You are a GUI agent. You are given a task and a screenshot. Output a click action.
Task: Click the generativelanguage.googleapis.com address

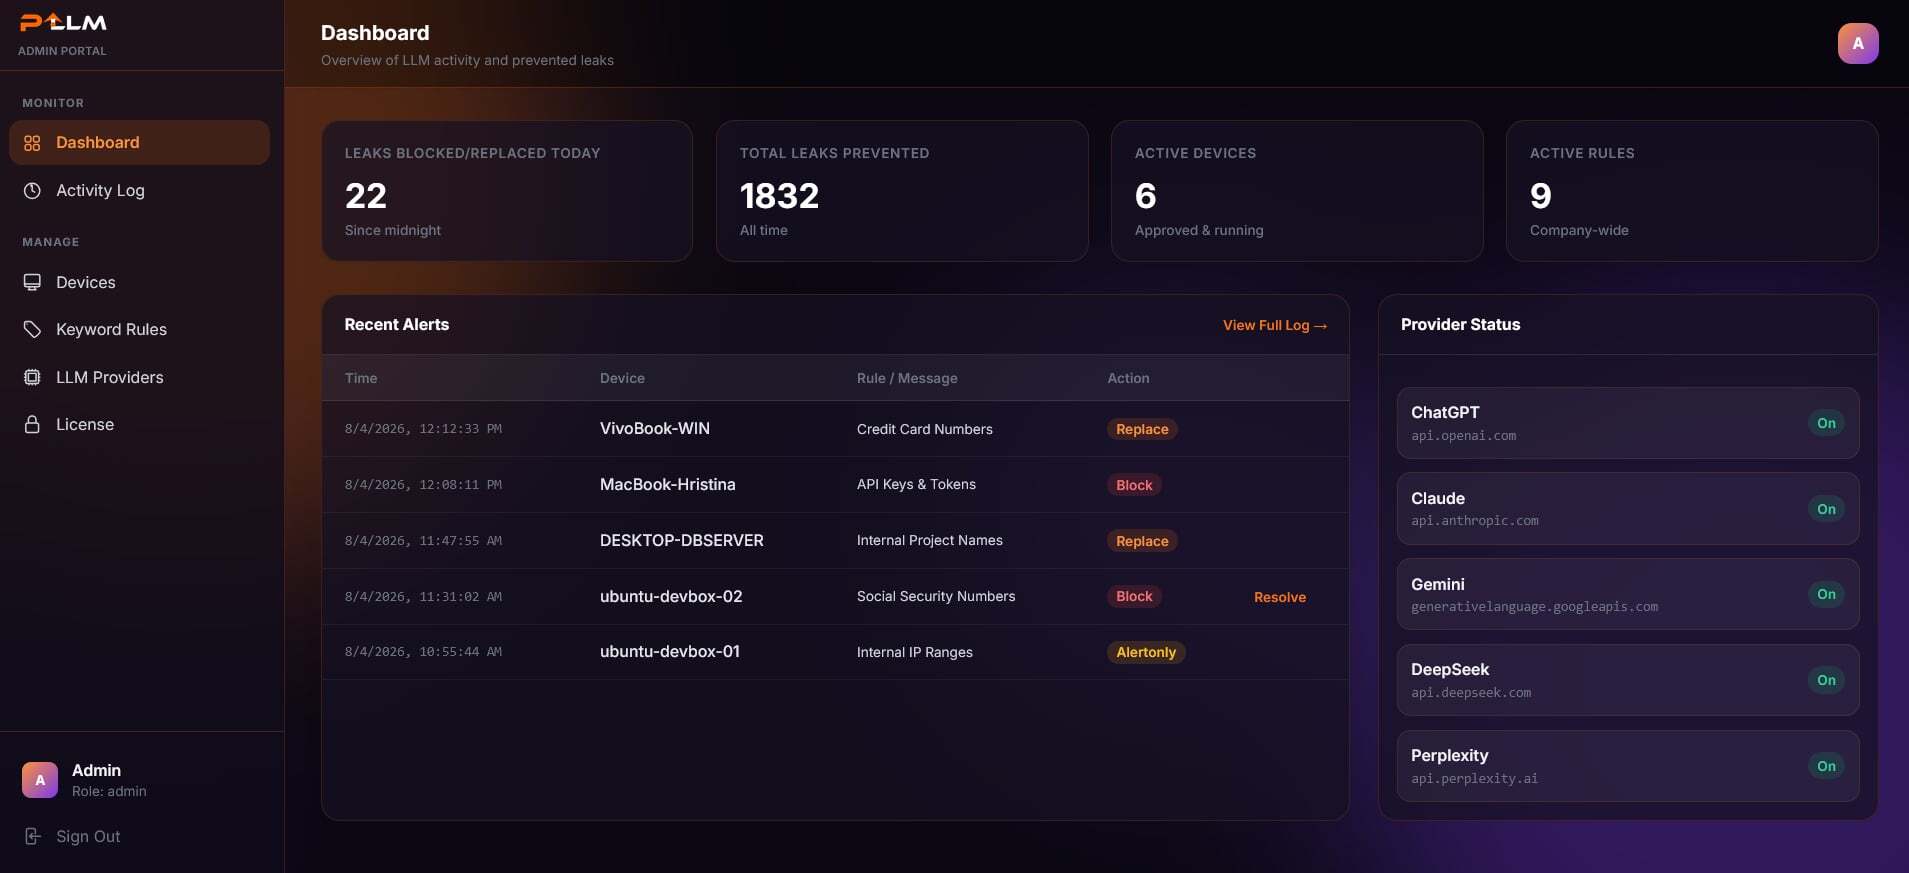tap(1535, 607)
